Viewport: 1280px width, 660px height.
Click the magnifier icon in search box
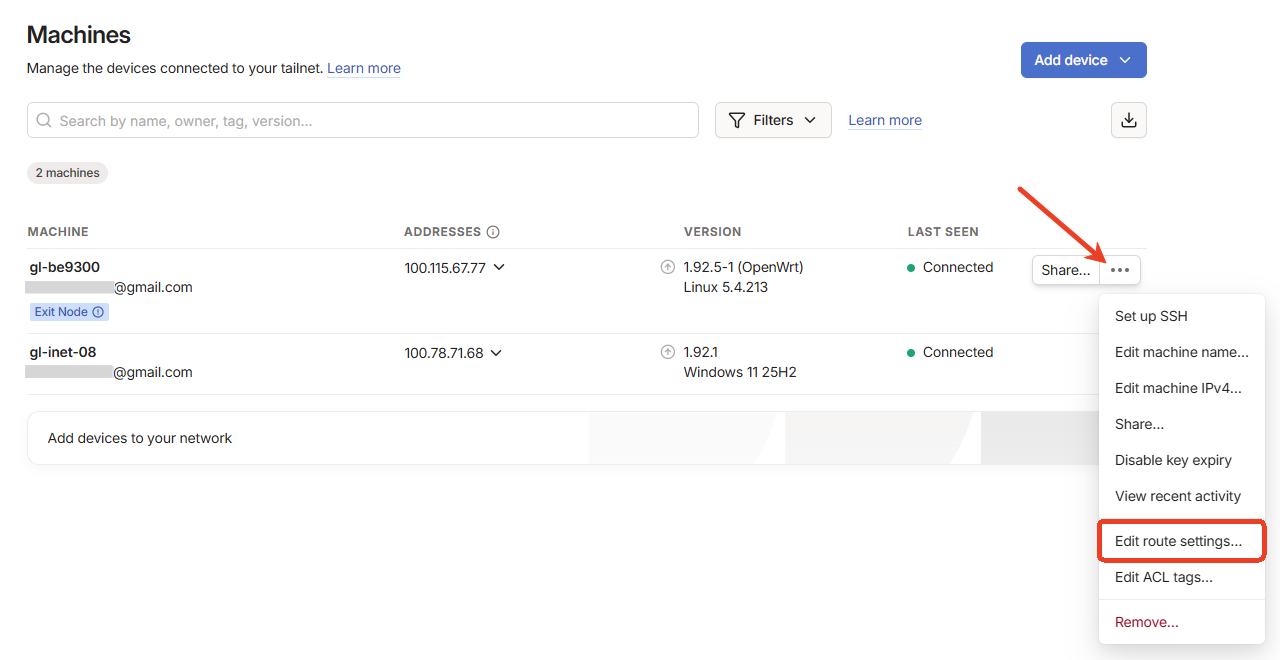(44, 120)
